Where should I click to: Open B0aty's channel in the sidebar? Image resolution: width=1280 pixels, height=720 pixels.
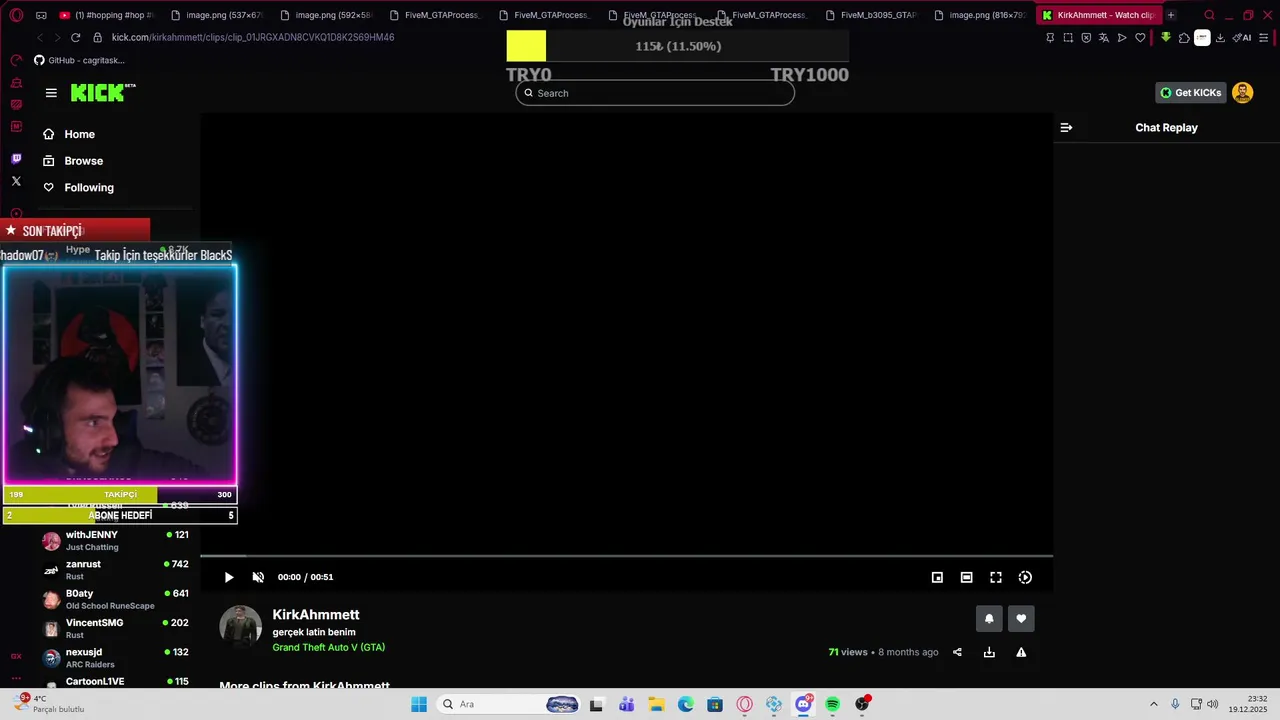[x=115, y=599]
